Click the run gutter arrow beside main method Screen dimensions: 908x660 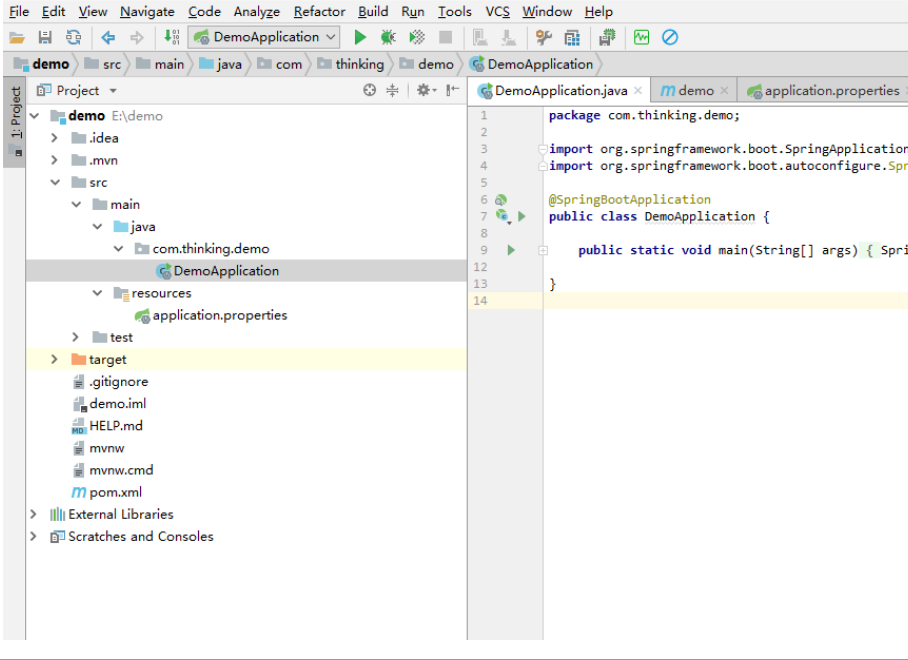coord(511,250)
